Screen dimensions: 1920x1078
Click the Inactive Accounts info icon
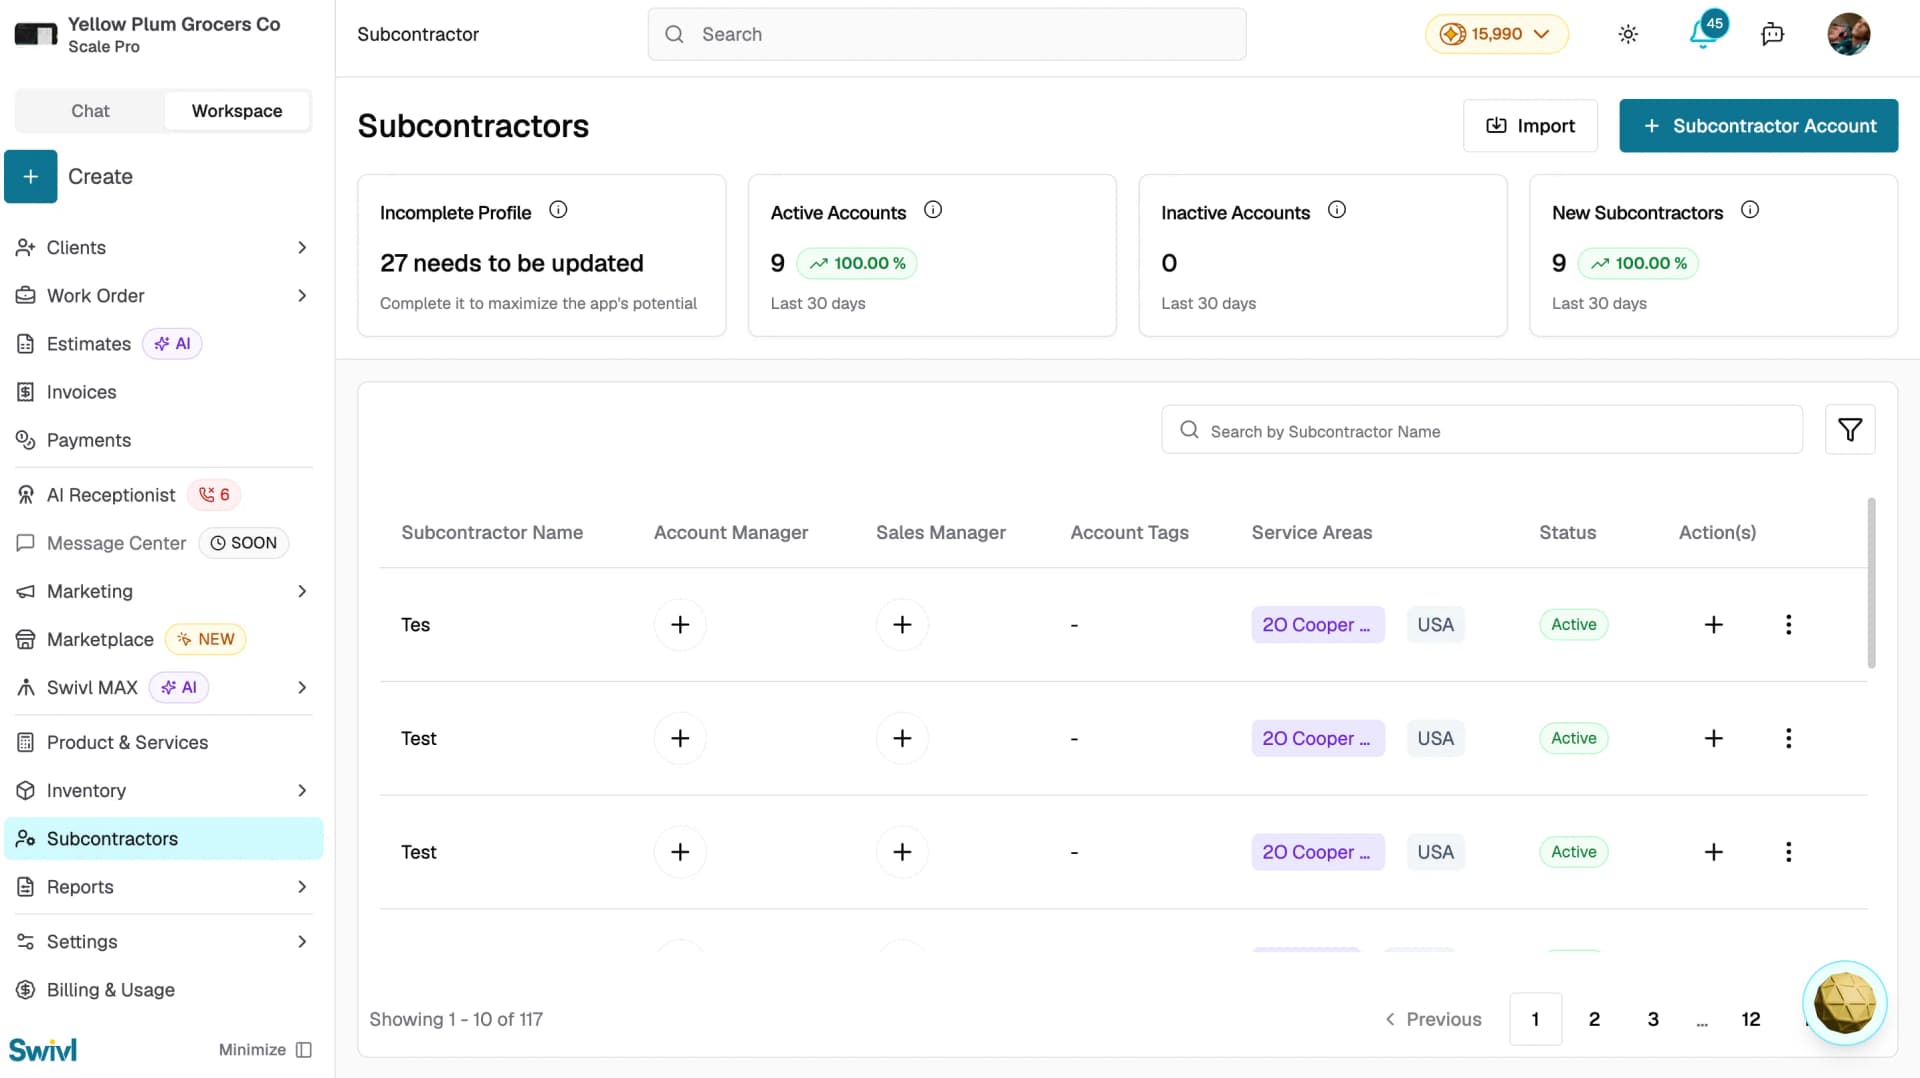[x=1337, y=210]
